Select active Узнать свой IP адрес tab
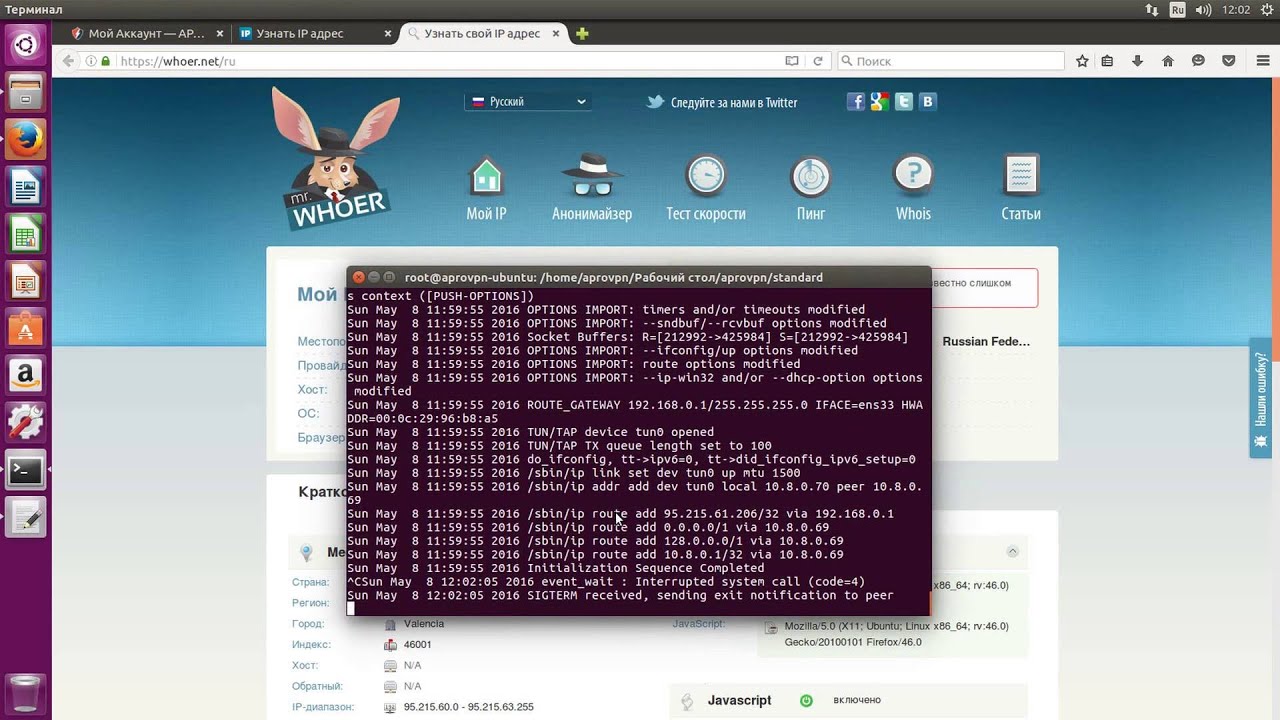 (x=482, y=33)
